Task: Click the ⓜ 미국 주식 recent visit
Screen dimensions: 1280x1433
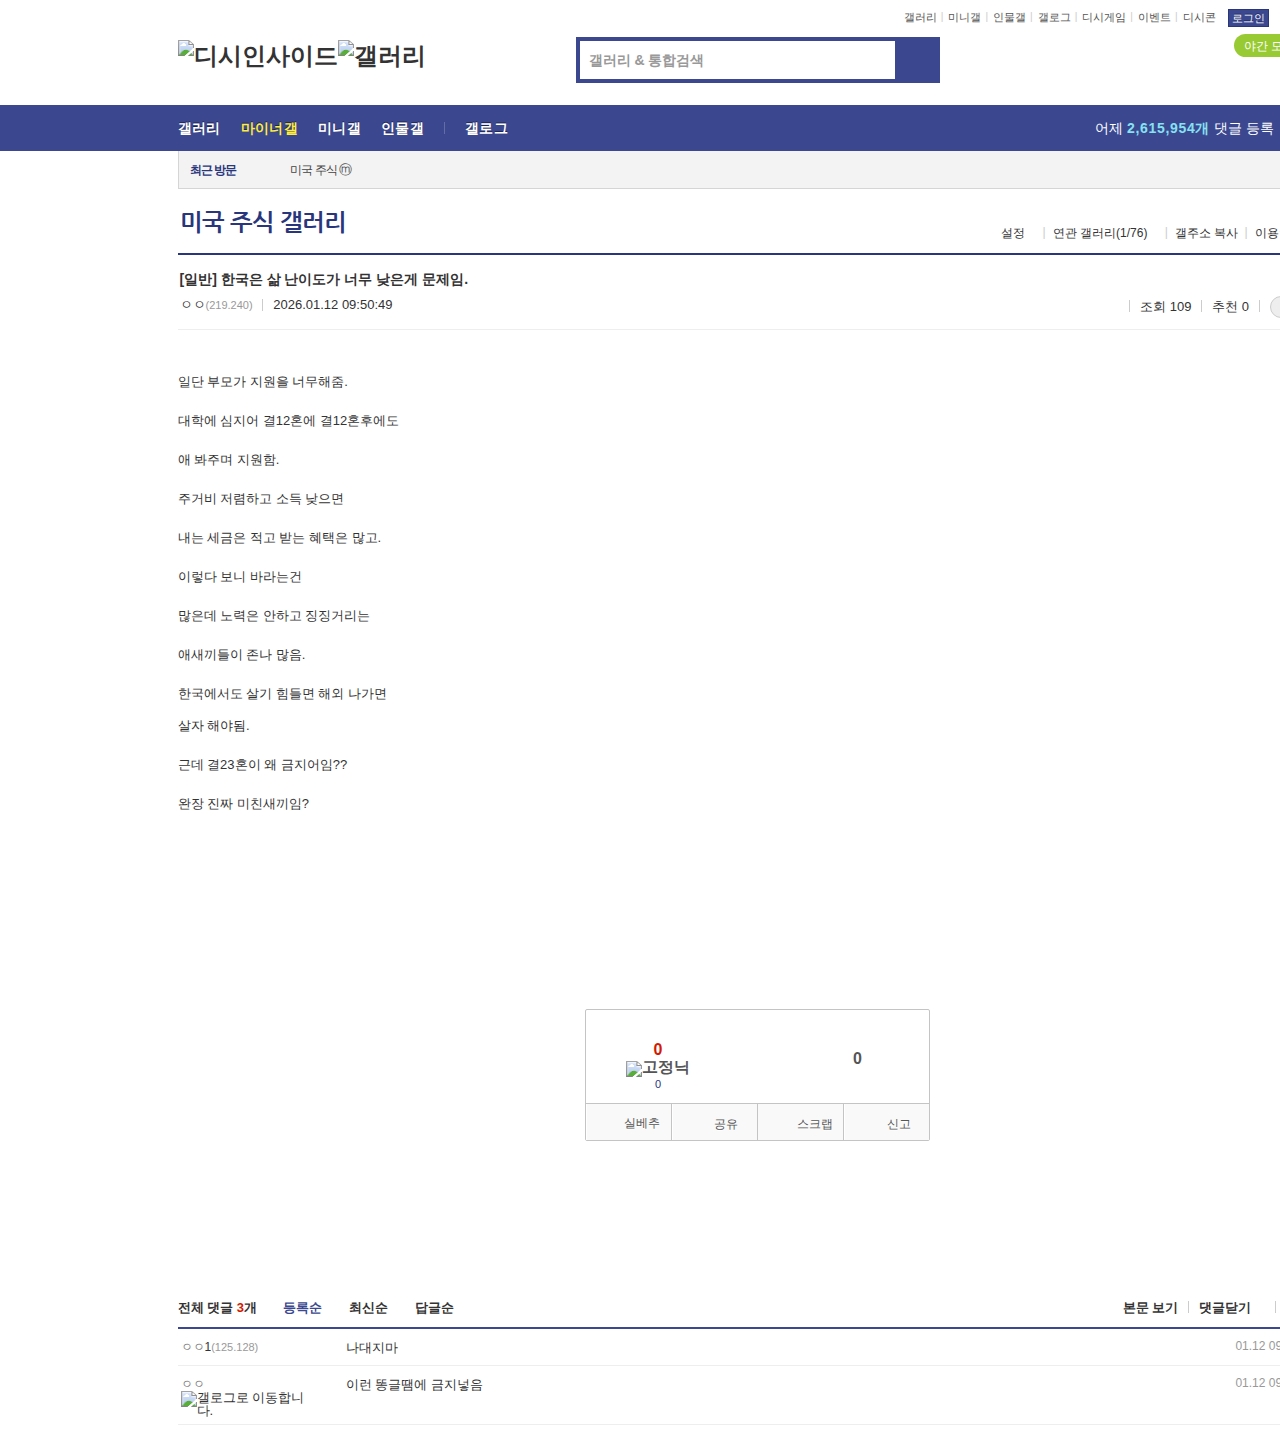Action: tap(320, 170)
